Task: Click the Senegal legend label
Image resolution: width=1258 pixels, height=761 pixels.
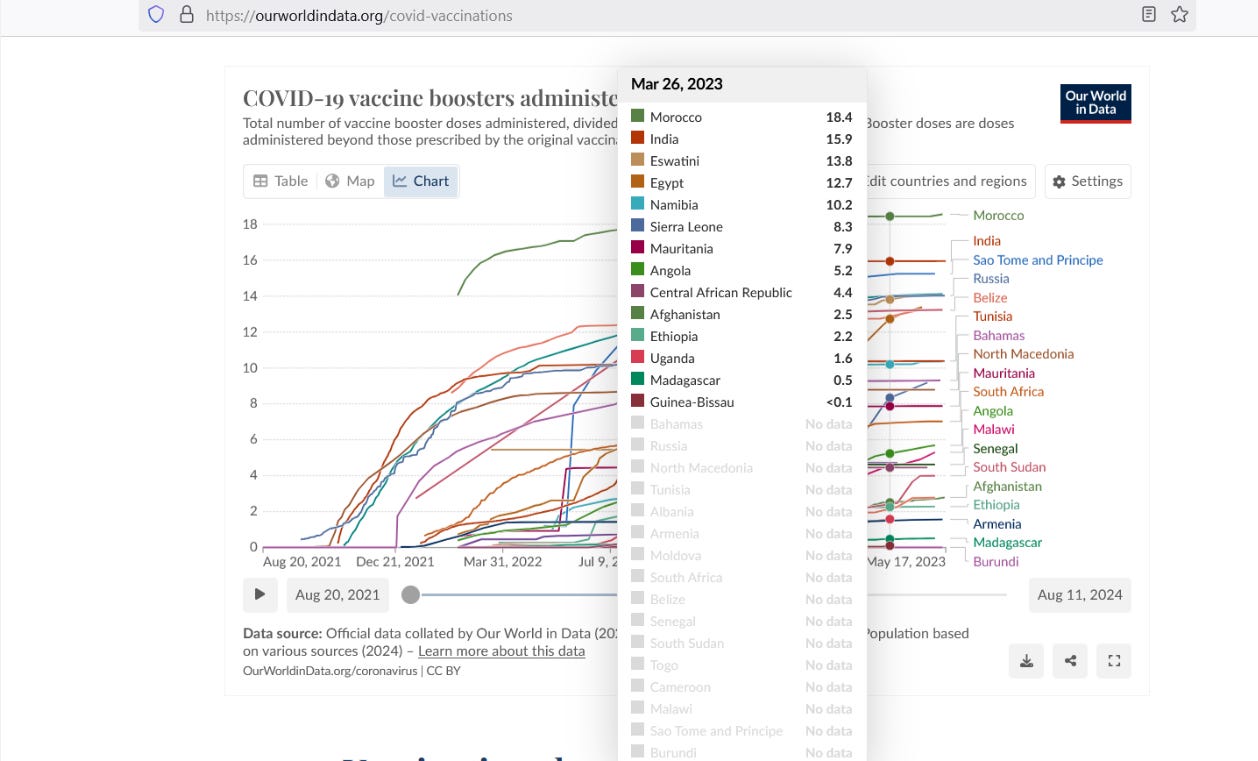Action: (995, 449)
